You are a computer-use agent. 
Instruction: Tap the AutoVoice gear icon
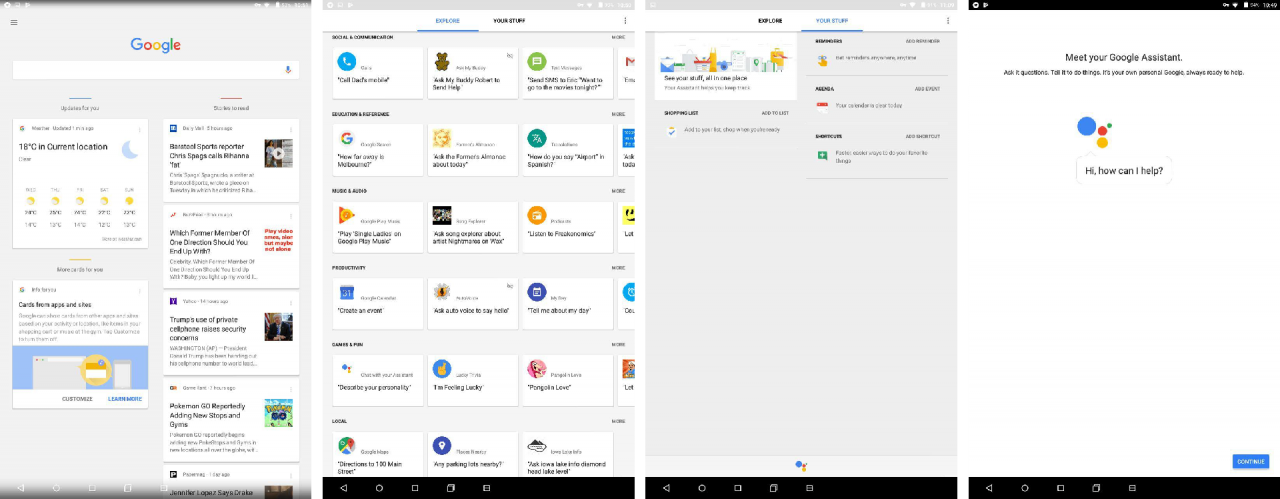[441, 292]
